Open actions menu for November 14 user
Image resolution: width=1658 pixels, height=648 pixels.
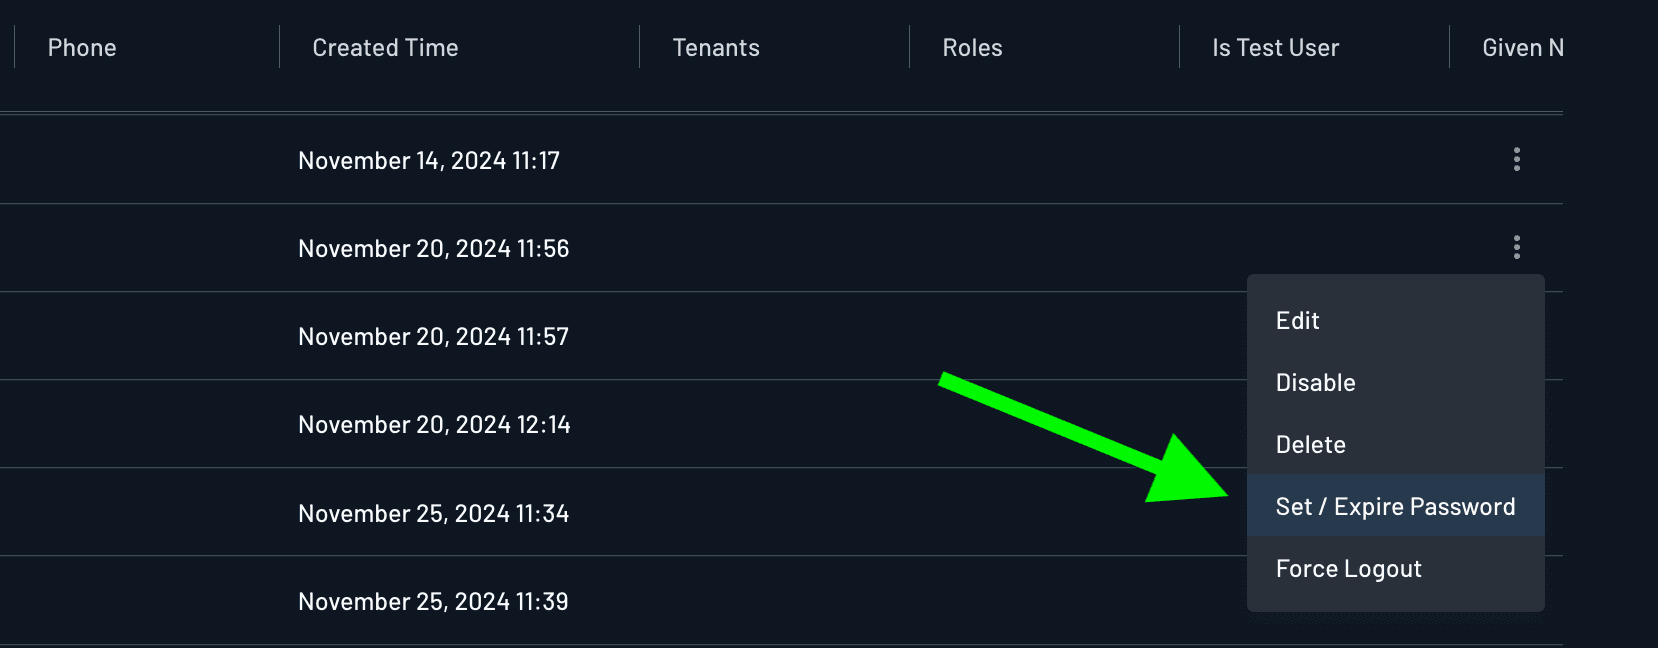[x=1516, y=160]
